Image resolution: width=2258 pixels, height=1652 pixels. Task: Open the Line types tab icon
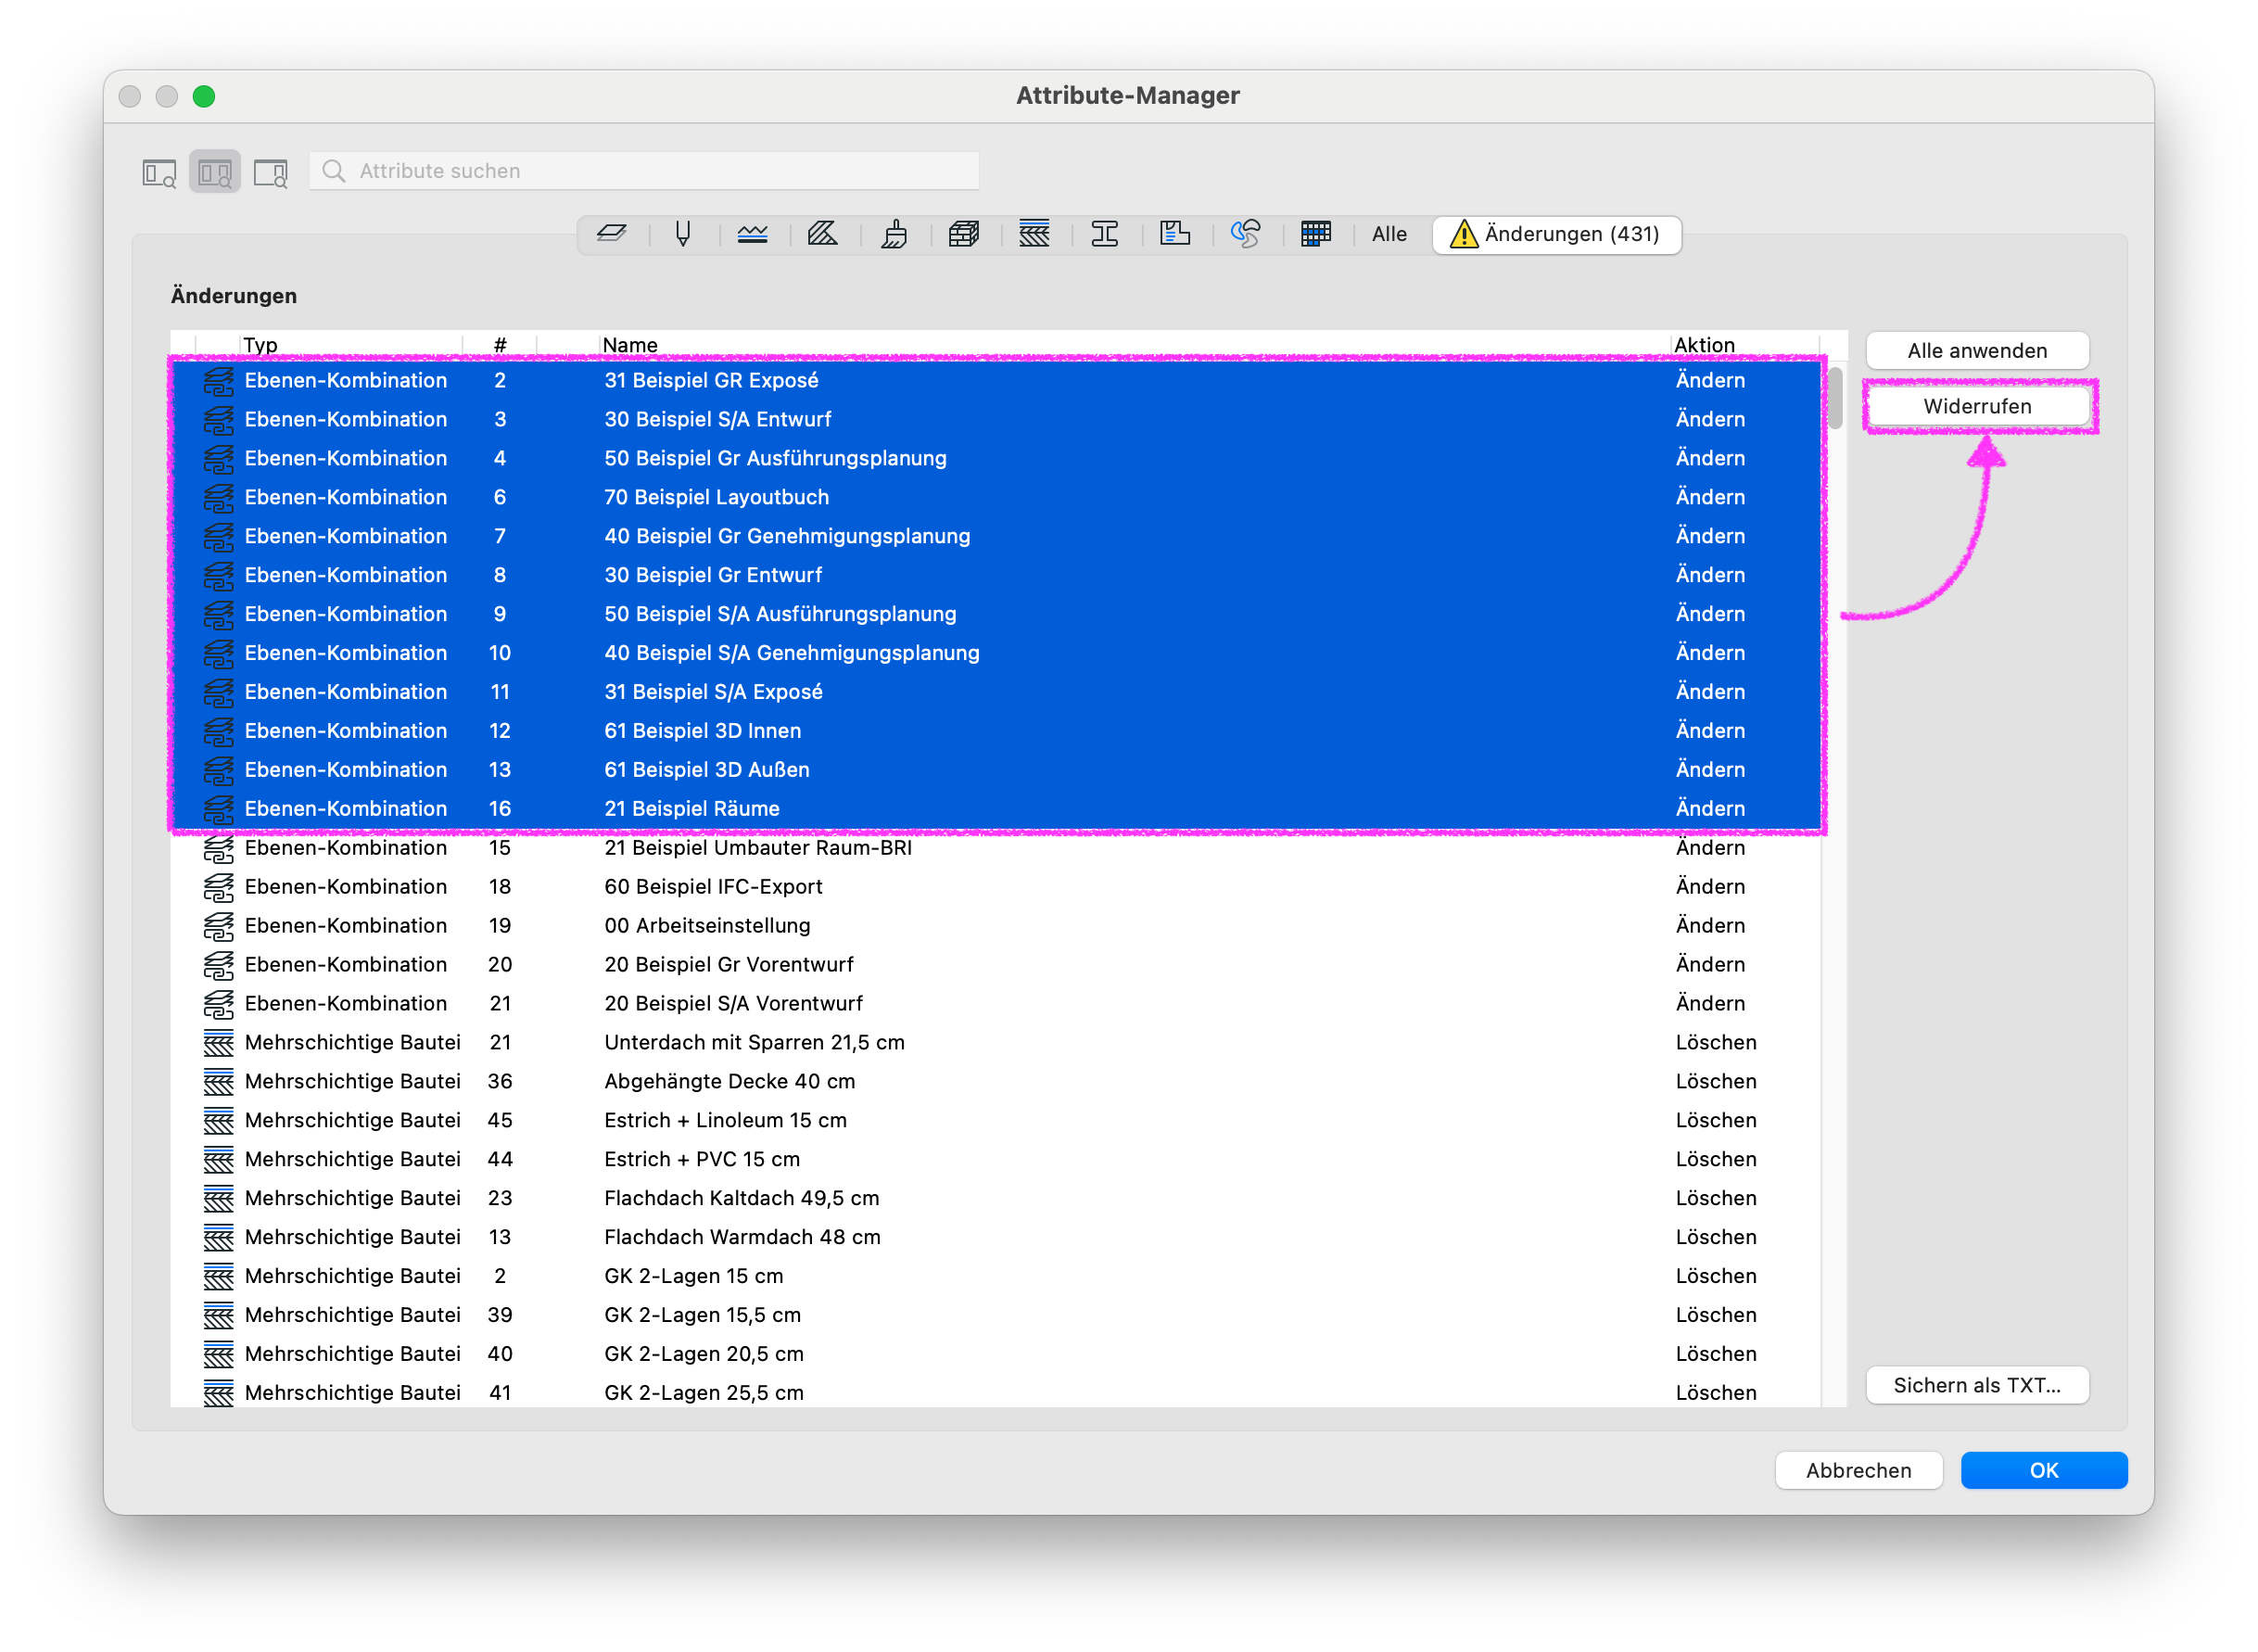click(753, 234)
